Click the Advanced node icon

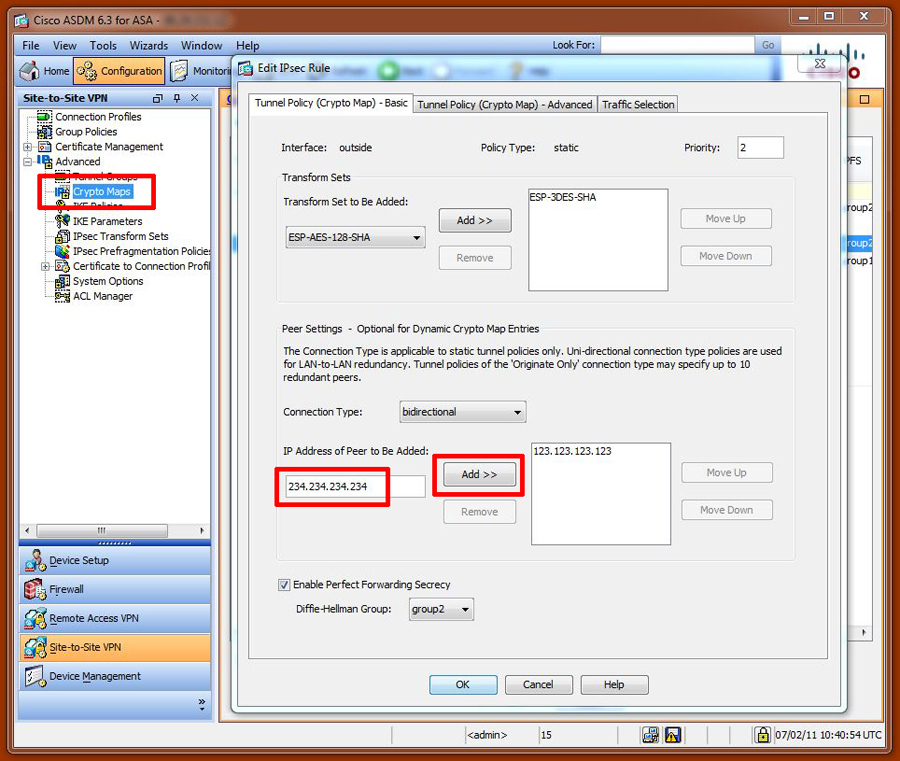pyautogui.click(x=44, y=161)
